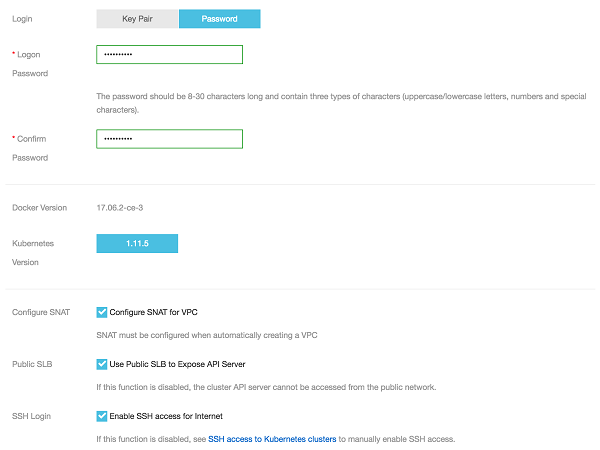Image resolution: width=600 pixels, height=450 pixels.
Task: Click into the Confirm Password field
Action: (x=170, y=139)
